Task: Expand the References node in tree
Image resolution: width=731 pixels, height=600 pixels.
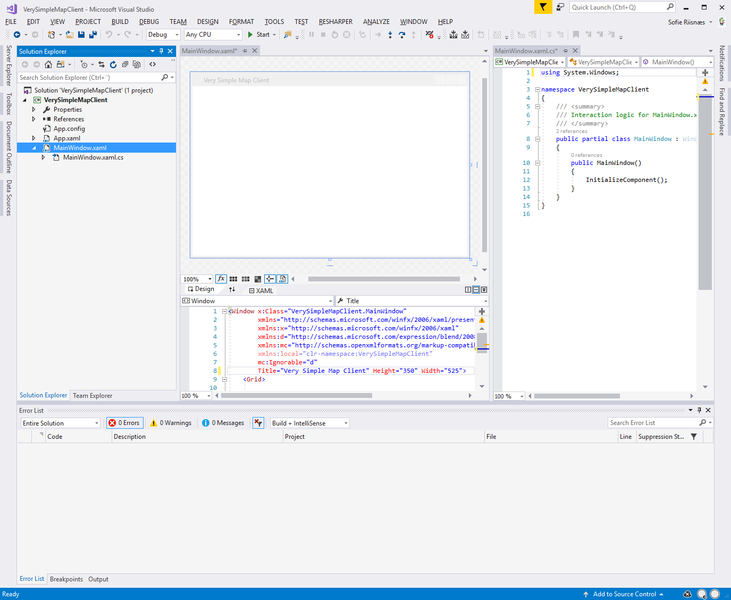Action: [34, 119]
